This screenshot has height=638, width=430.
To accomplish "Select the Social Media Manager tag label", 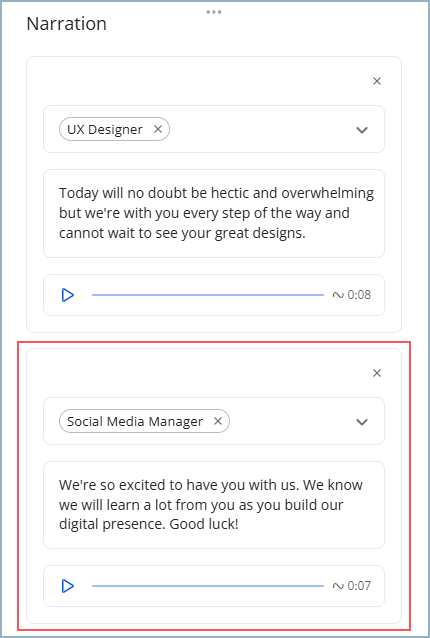I will [x=135, y=422].
